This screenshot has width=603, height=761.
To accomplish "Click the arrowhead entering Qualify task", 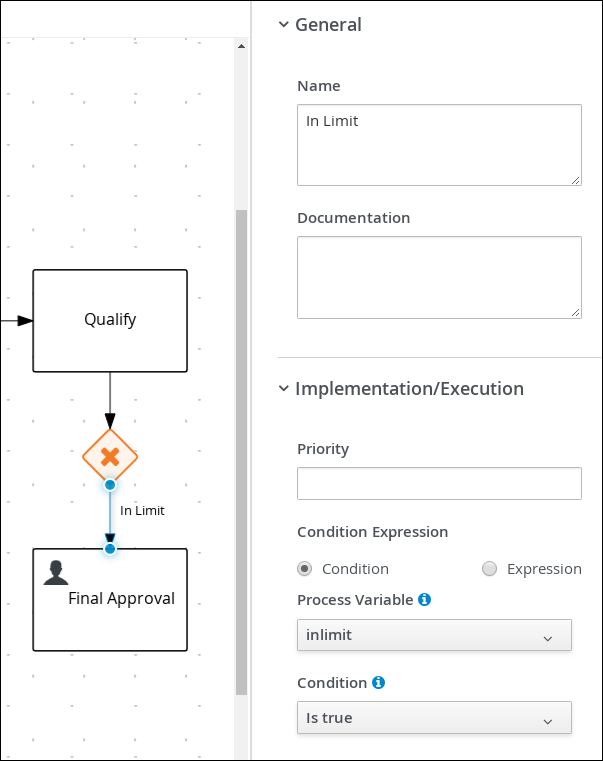I will point(25,321).
